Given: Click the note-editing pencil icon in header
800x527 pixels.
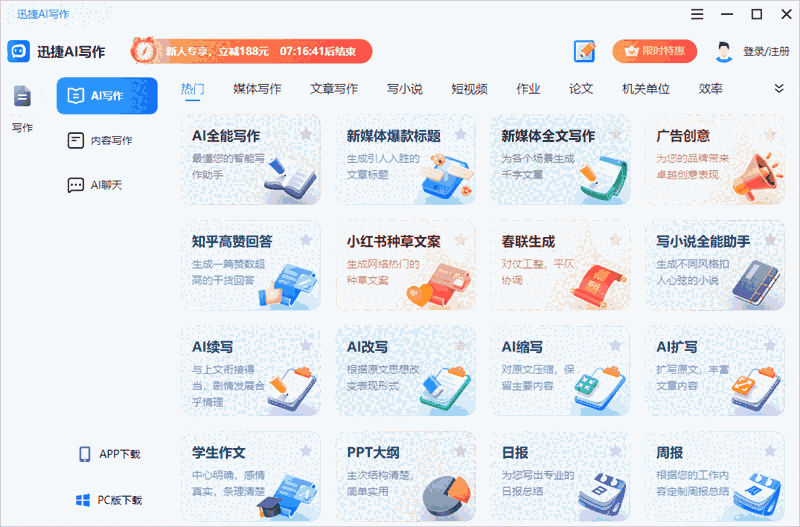Looking at the screenshot, I should pos(585,52).
